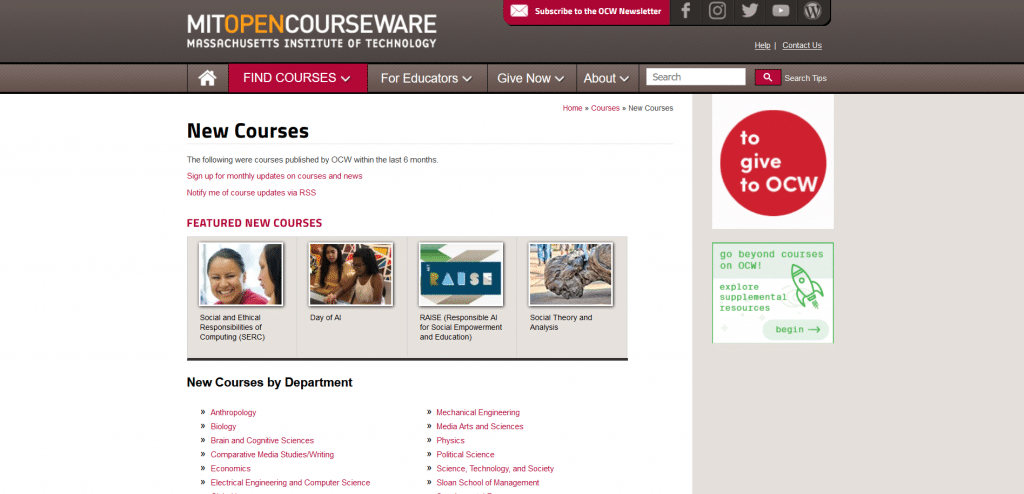Open the Mechanical Engineering link
This screenshot has width=1024, height=494.
pos(478,412)
